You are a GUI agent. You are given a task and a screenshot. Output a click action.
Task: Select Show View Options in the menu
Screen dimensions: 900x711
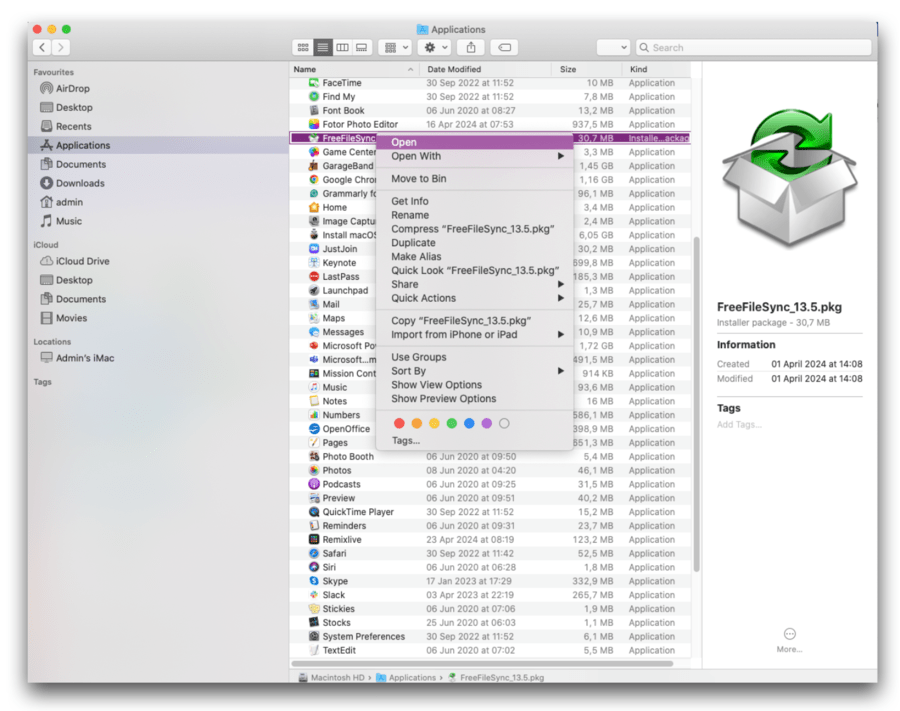[x=436, y=384]
